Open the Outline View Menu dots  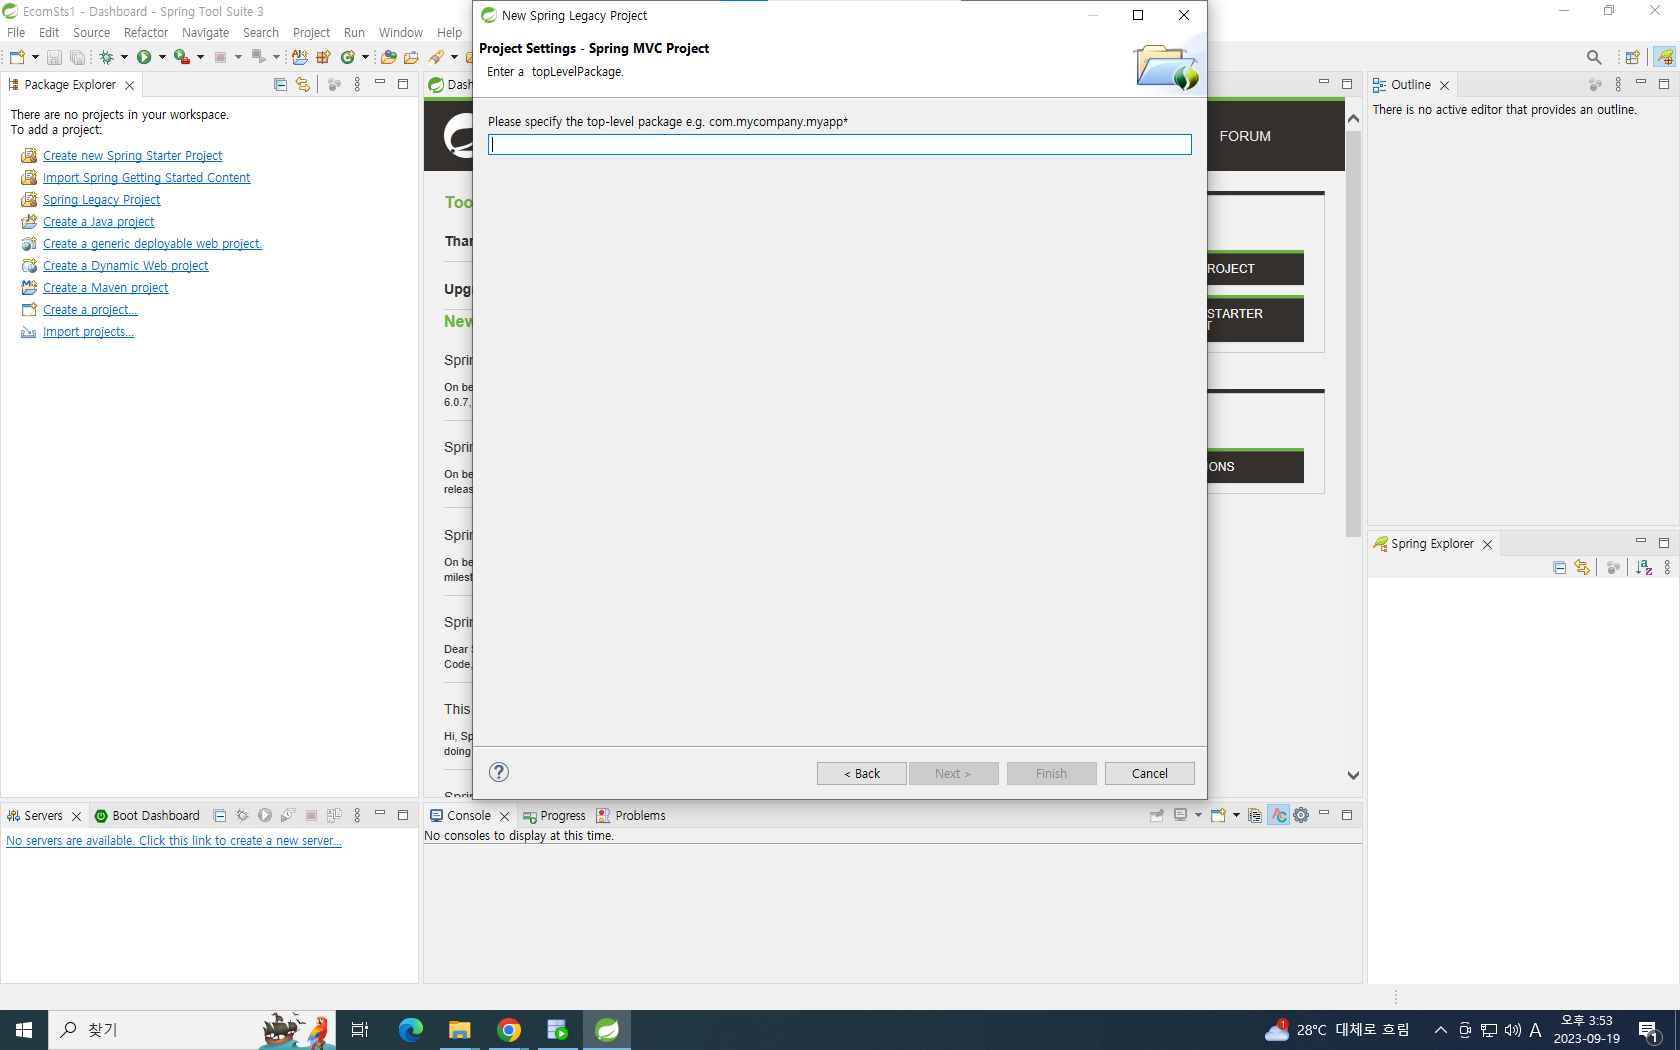1618,85
